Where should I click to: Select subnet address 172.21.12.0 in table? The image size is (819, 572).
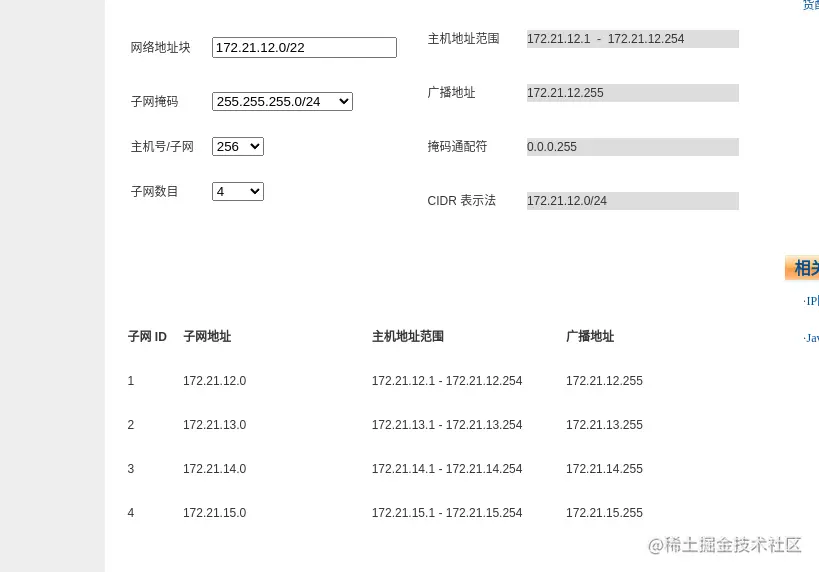coord(214,381)
